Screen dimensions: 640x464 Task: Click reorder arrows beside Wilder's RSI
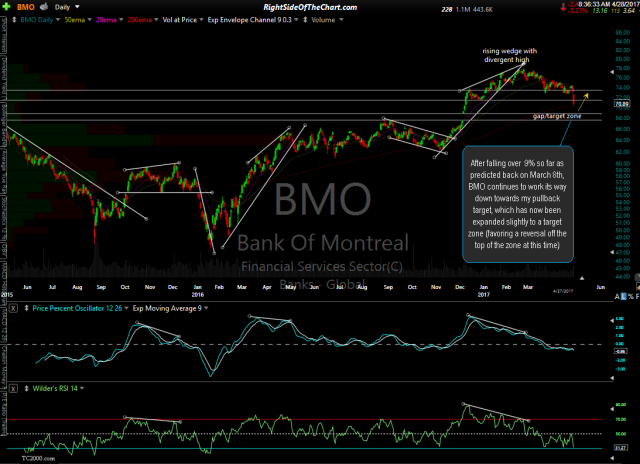(x=27, y=389)
